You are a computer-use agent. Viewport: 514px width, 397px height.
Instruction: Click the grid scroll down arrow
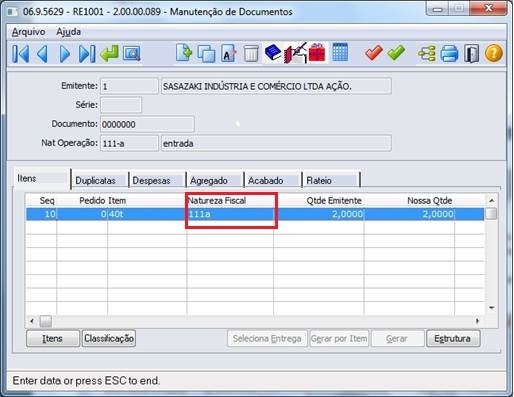491,308
